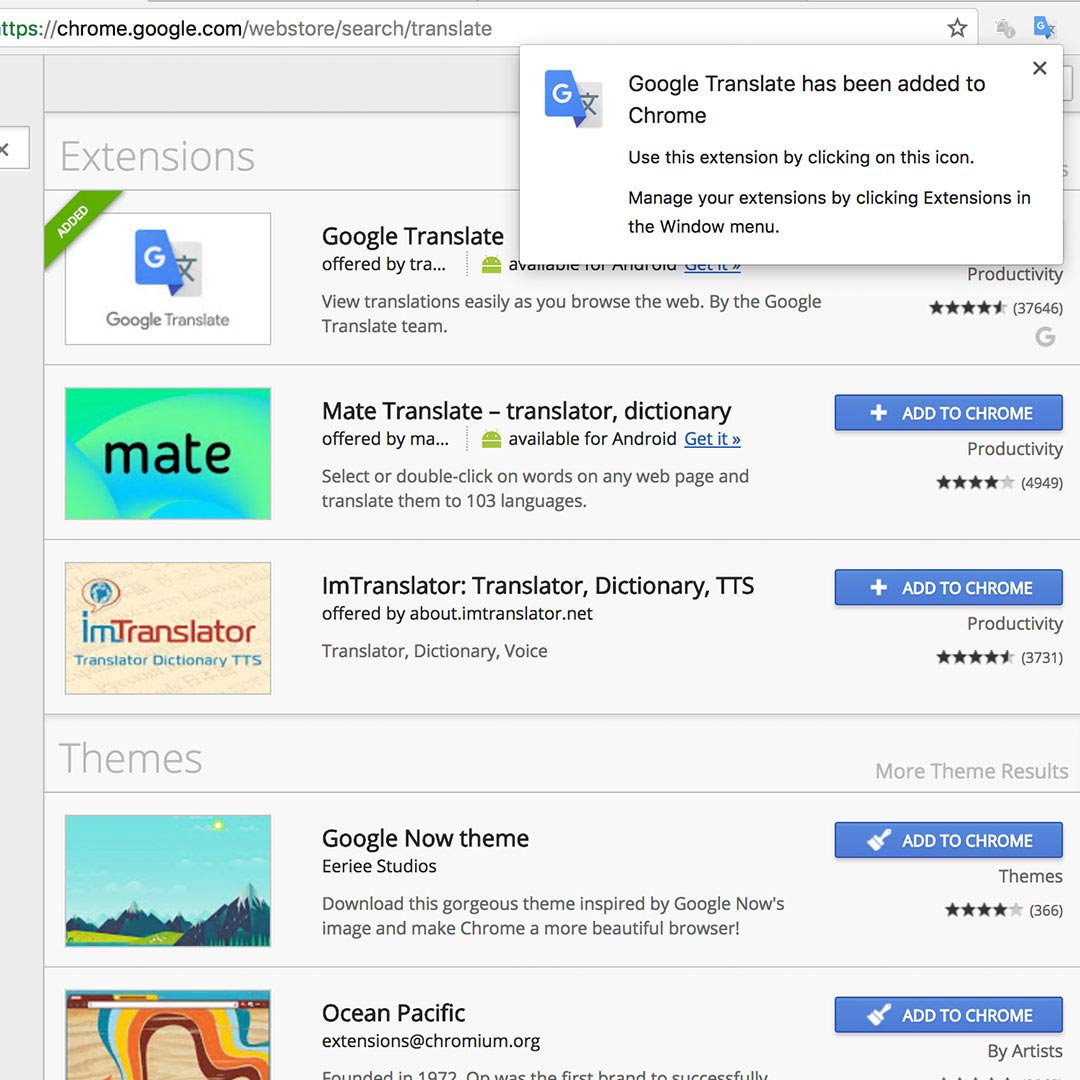Open ImTranslator: Translator, Dictionary, TTS title
1080x1080 pixels.
pos(538,585)
